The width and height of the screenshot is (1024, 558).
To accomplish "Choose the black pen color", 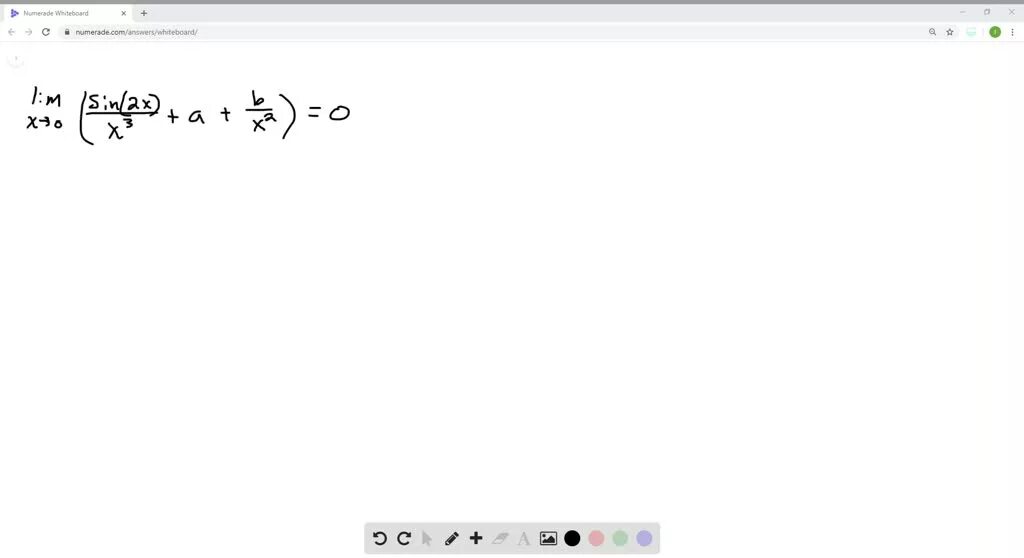I will [x=572, y=538].
